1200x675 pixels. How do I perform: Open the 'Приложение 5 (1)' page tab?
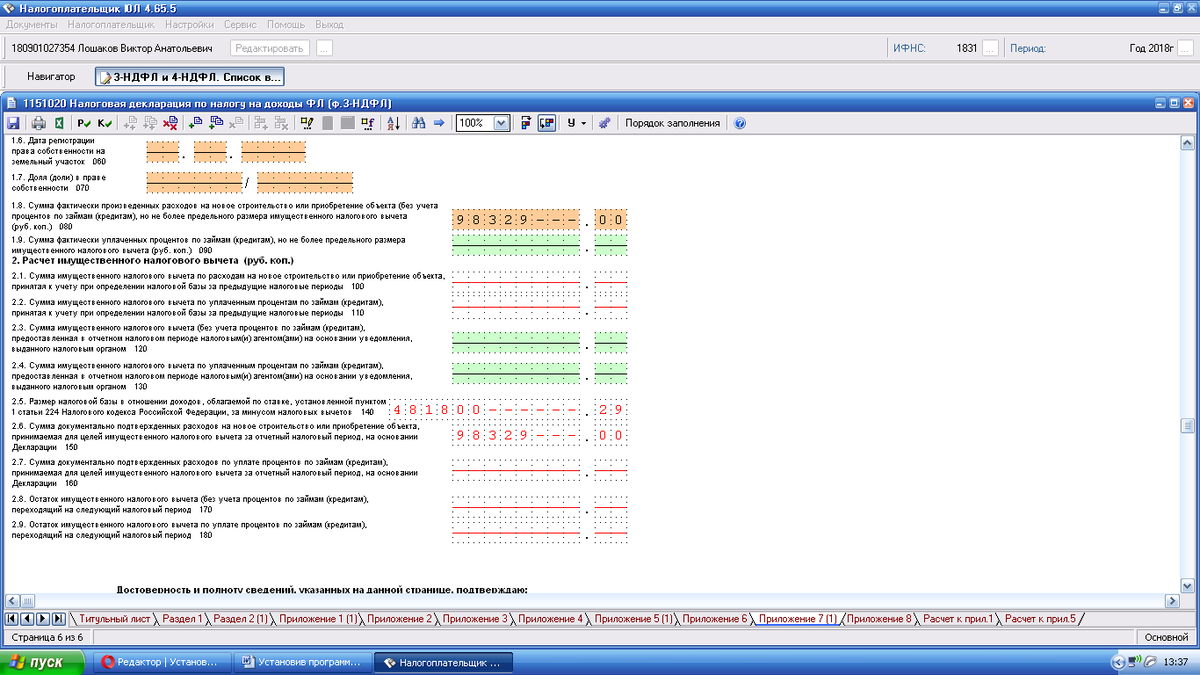click(x=634, y=619)
